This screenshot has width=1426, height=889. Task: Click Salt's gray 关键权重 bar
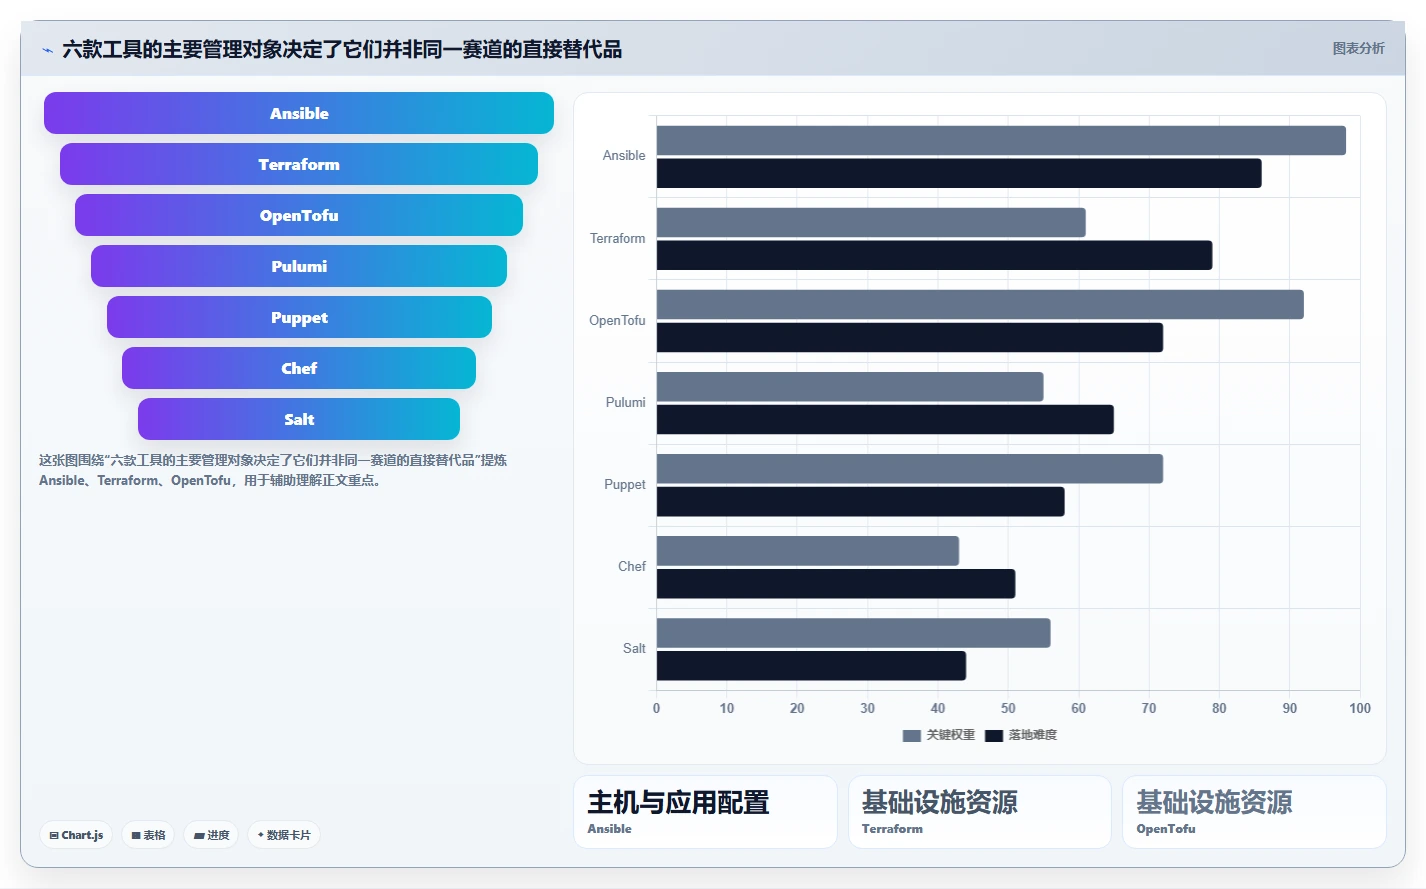[854, 633]
